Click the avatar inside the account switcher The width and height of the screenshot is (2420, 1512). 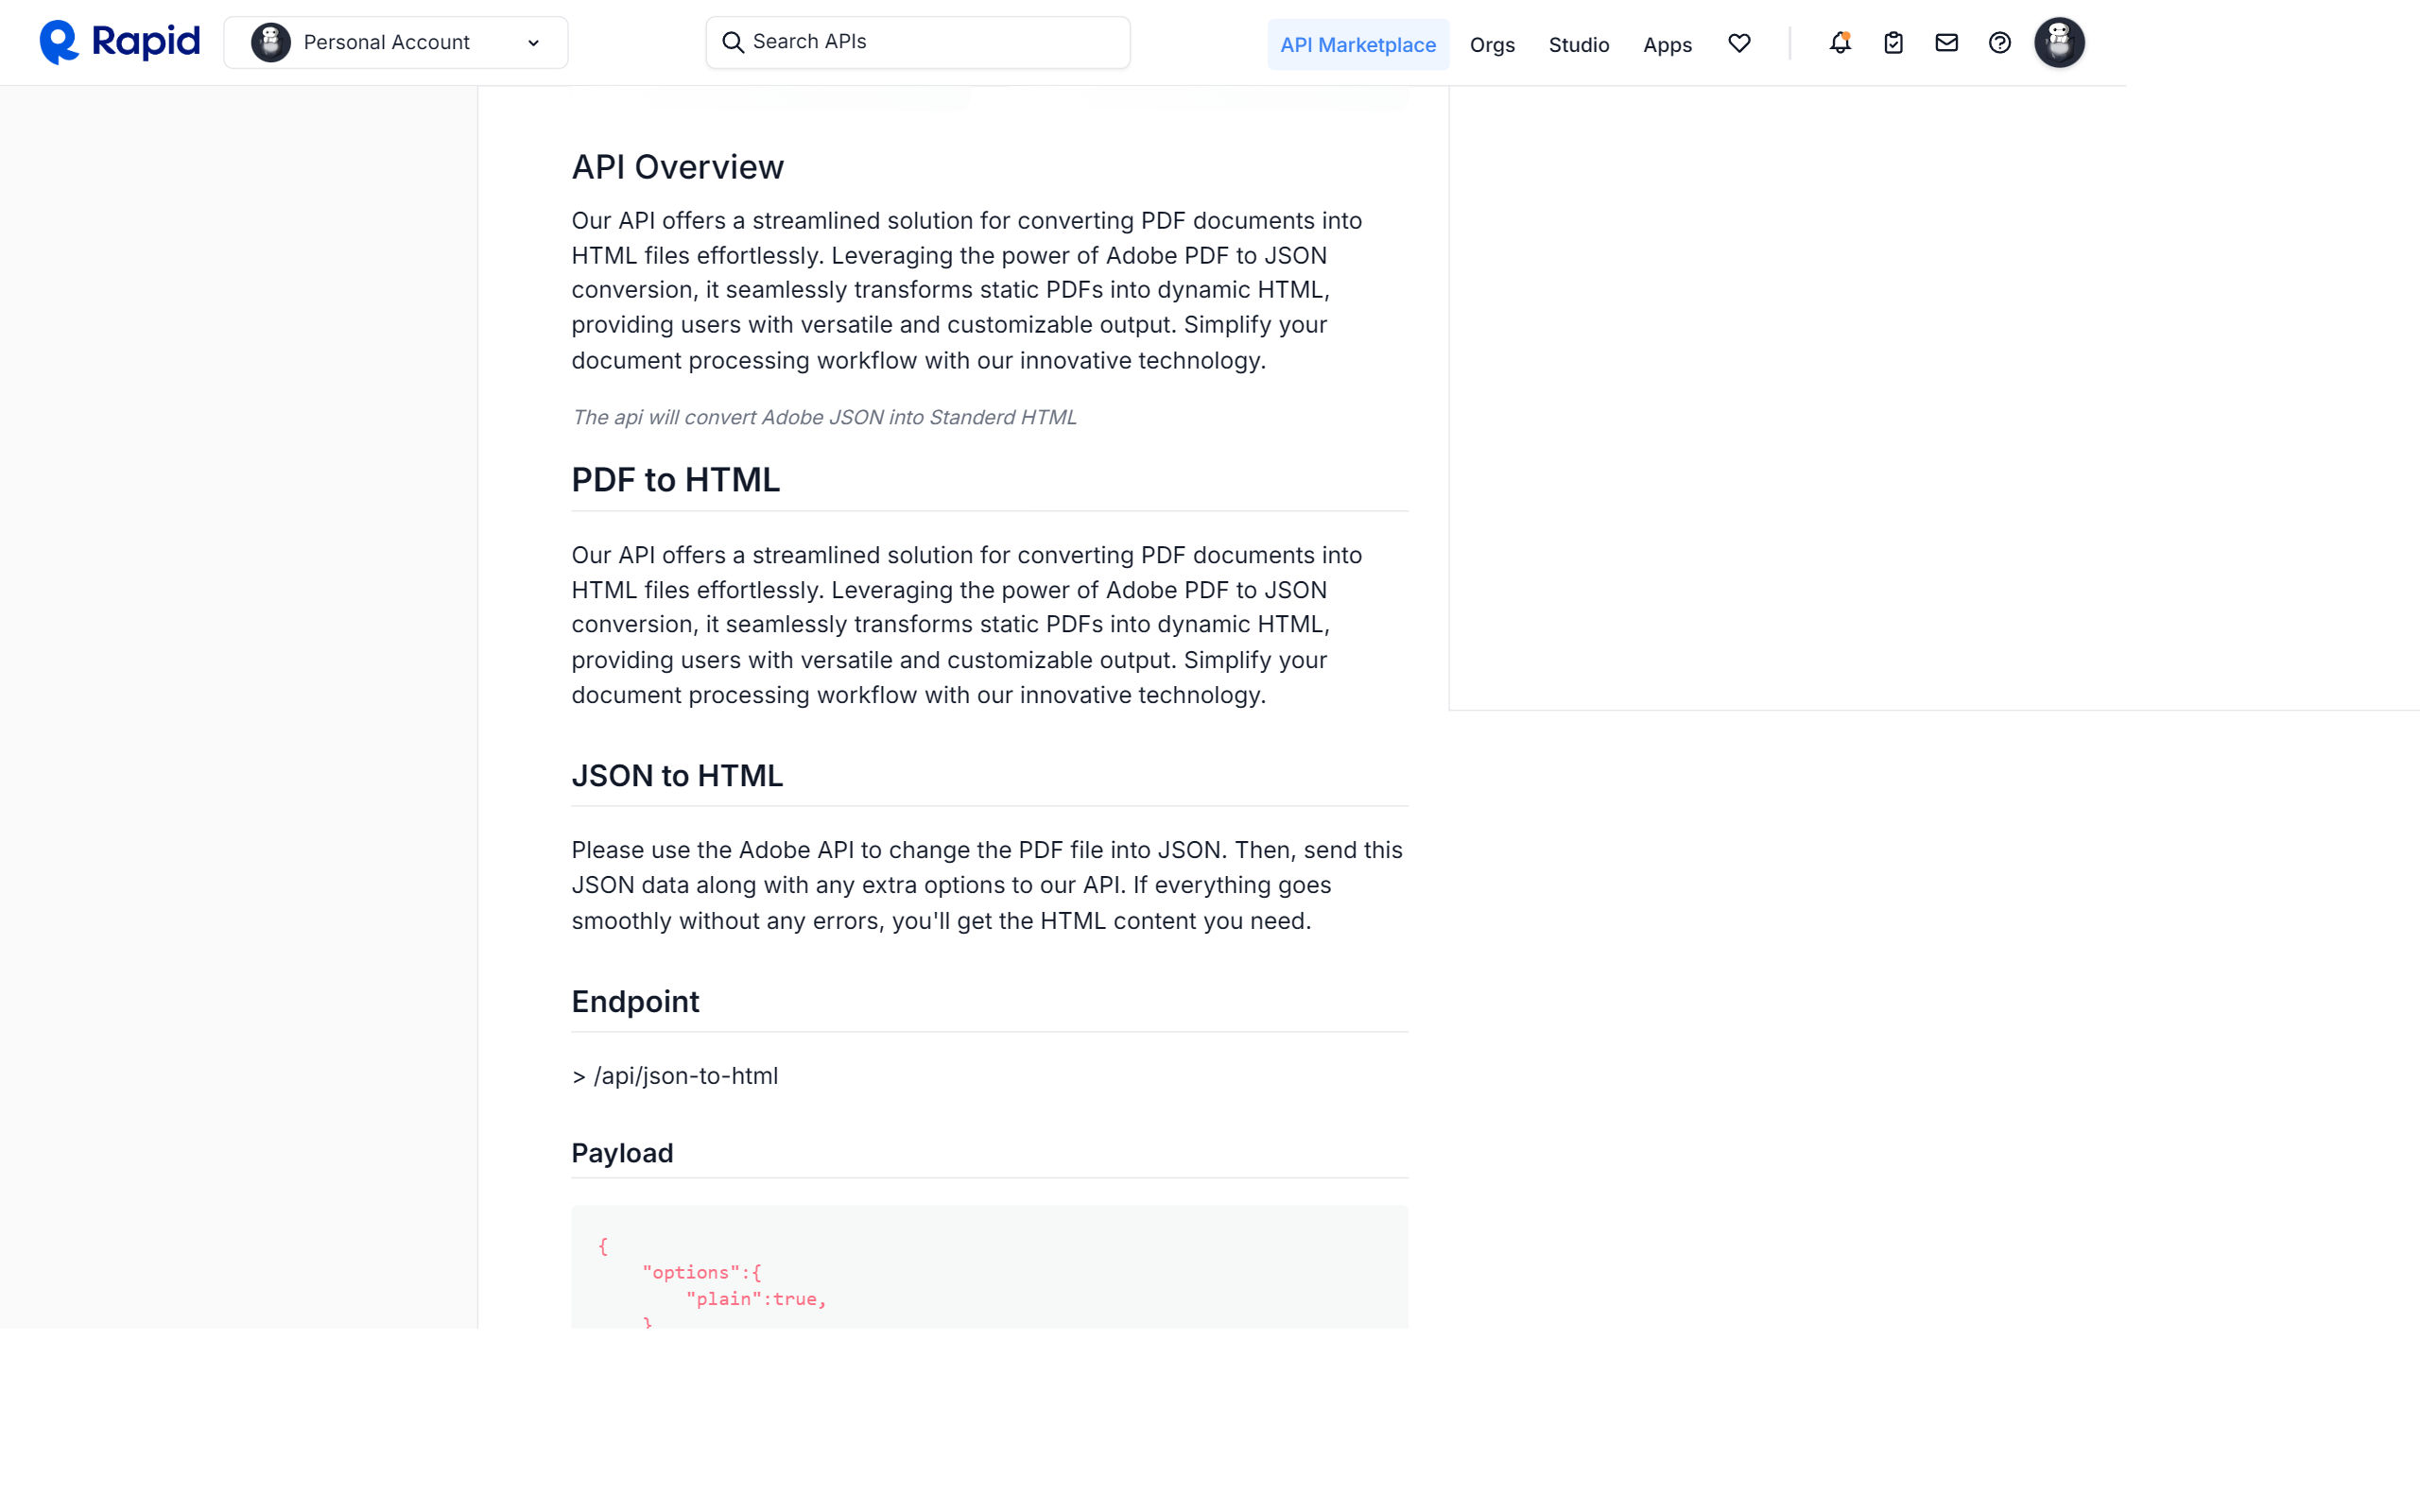(x=271, y=41)
